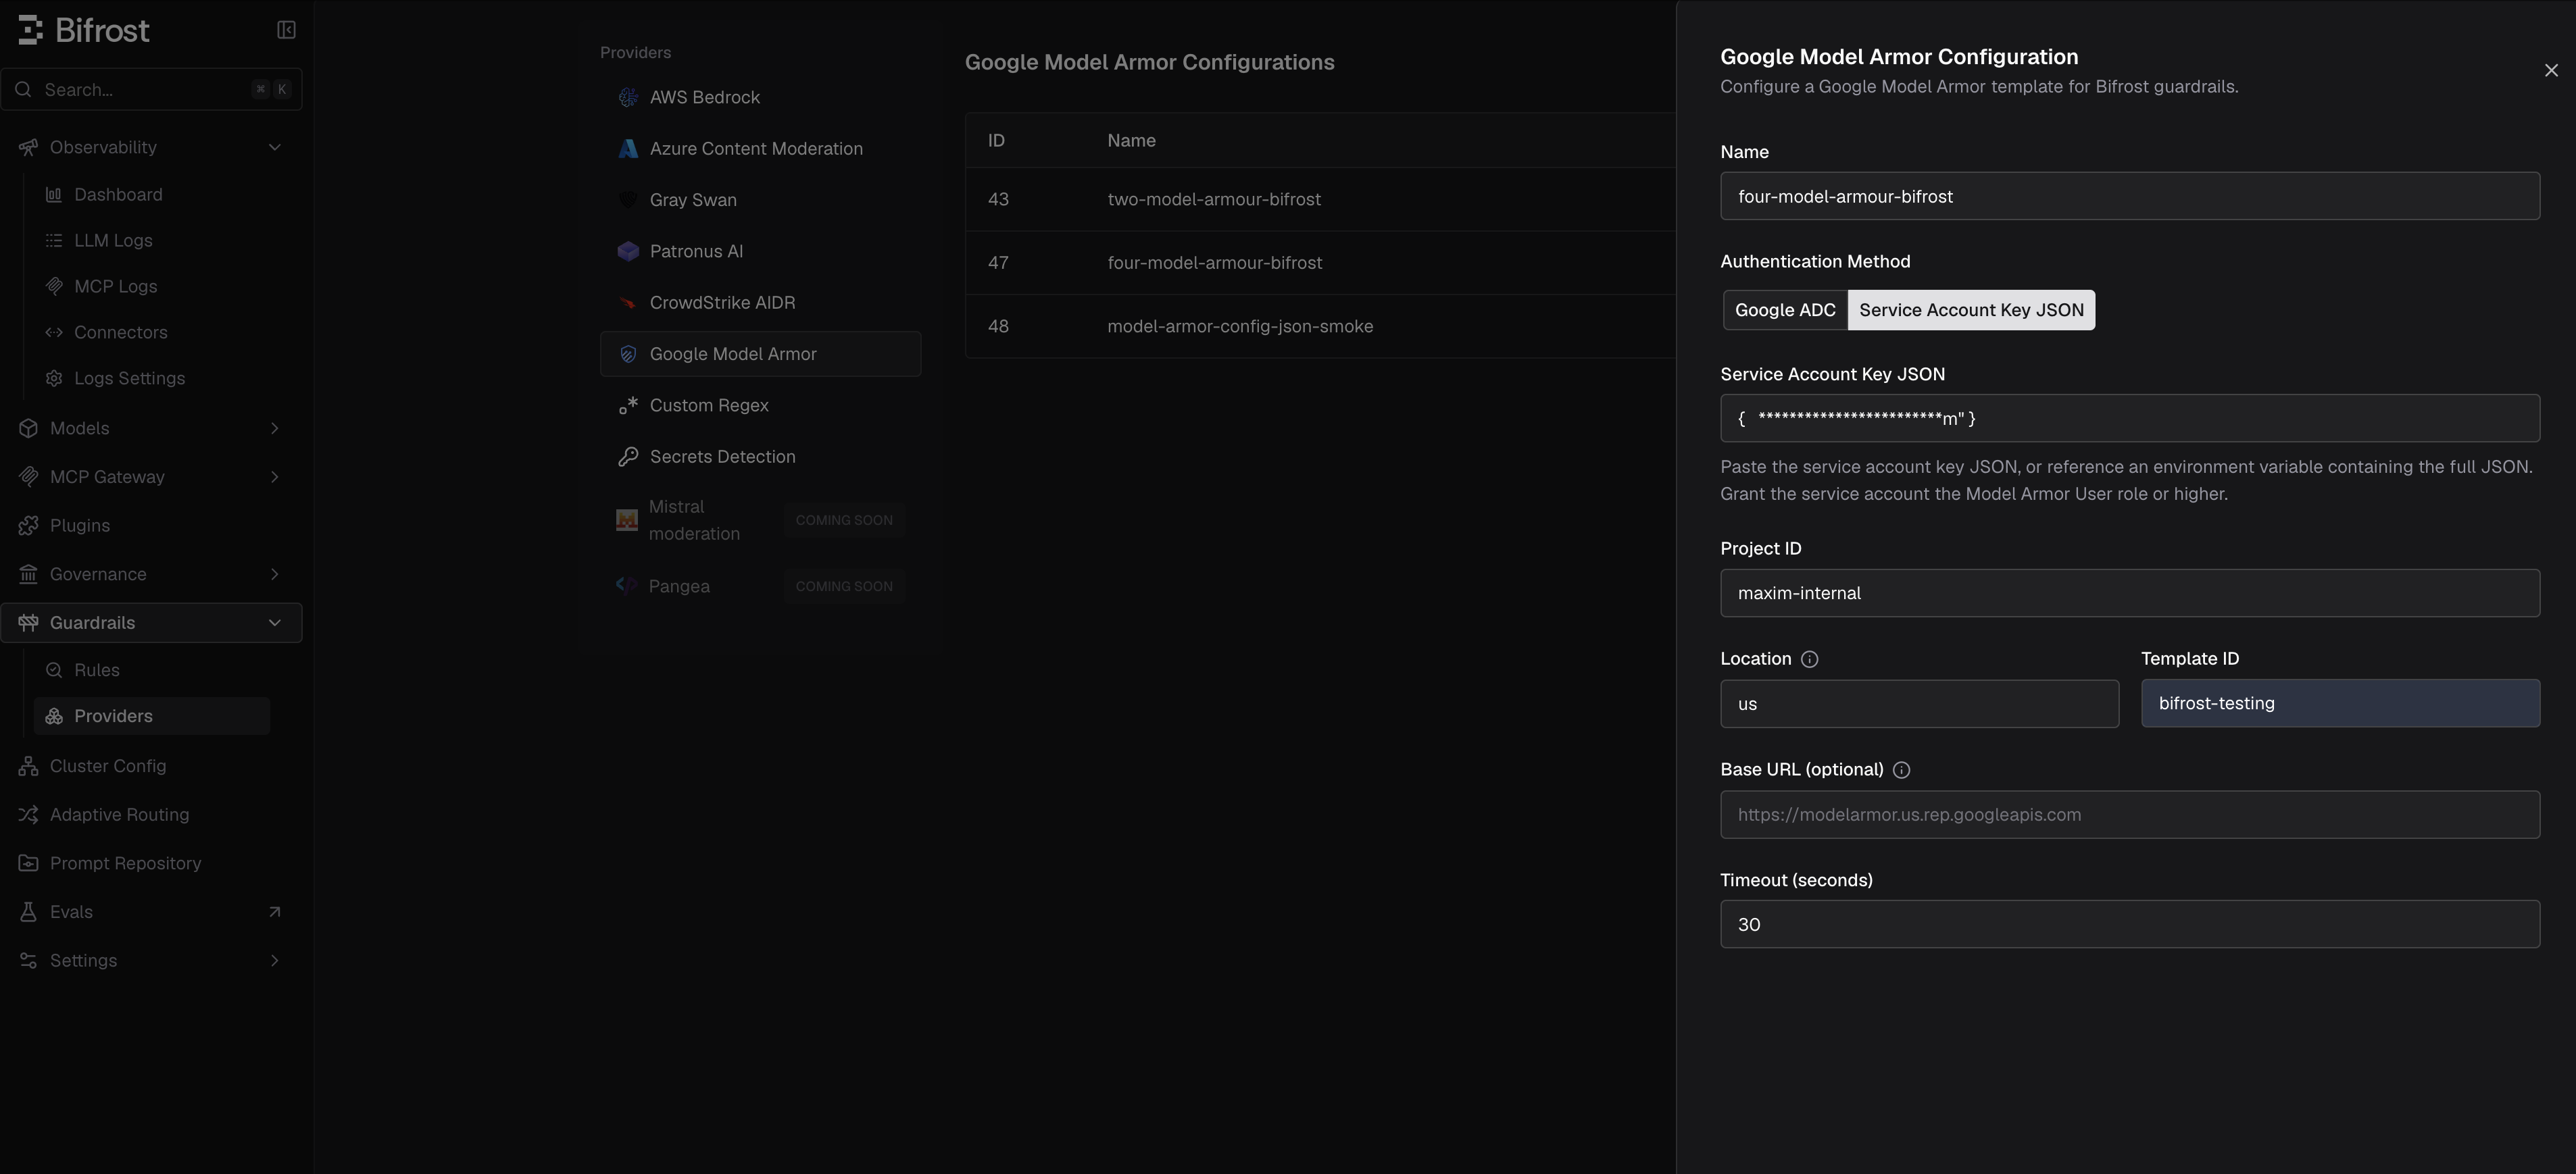Click the Secrets Detection key icon
The height and width of the screenshot is (1174, 2576).
tap(628, 456)
